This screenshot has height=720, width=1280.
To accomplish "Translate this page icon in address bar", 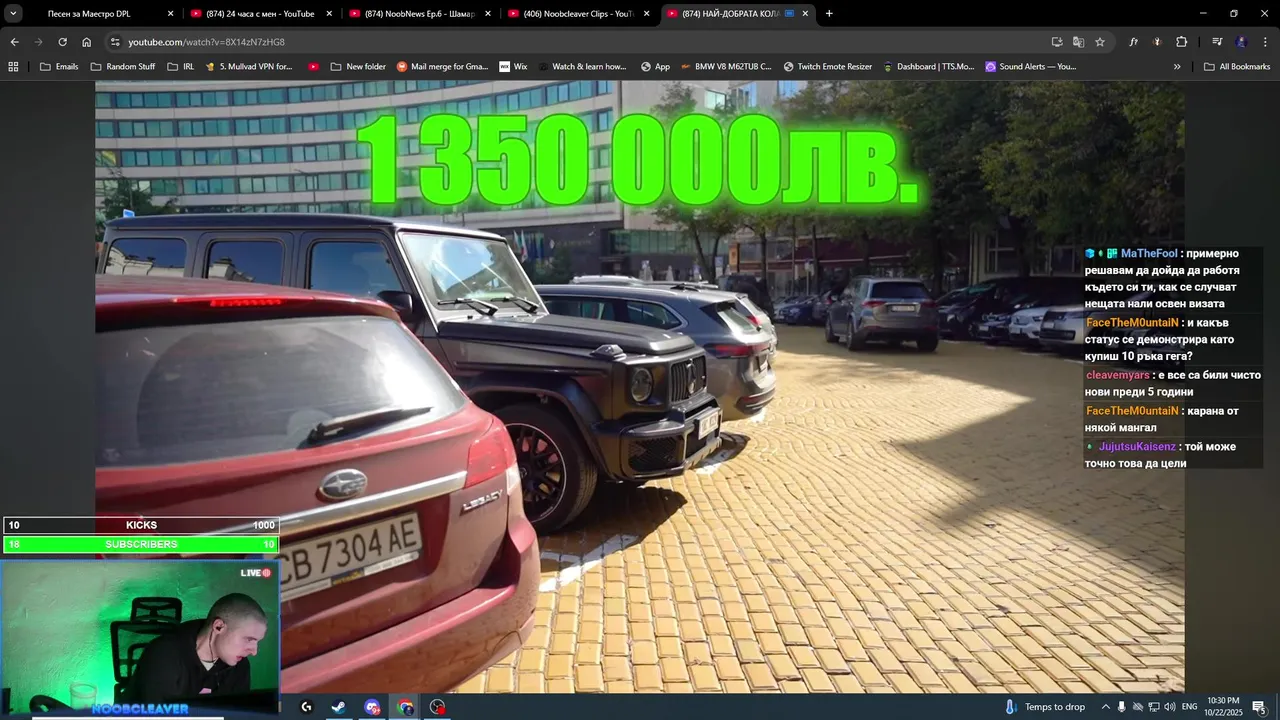I will click(1078, 42).
